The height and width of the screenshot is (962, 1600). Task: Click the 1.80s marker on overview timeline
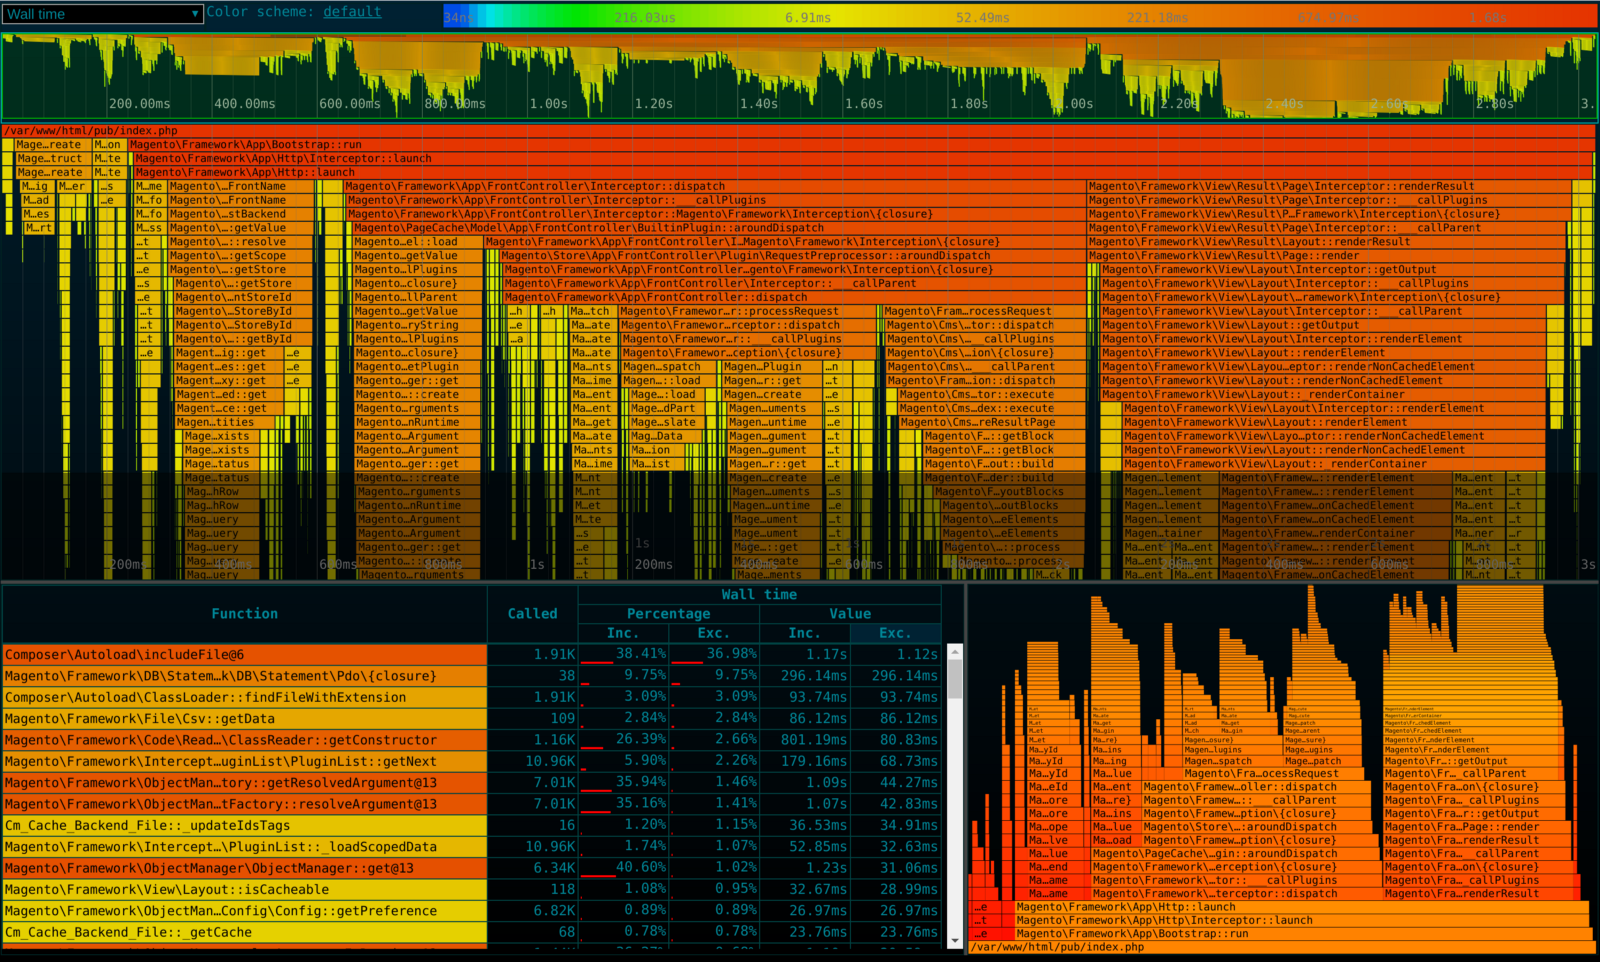pos(970,104)
